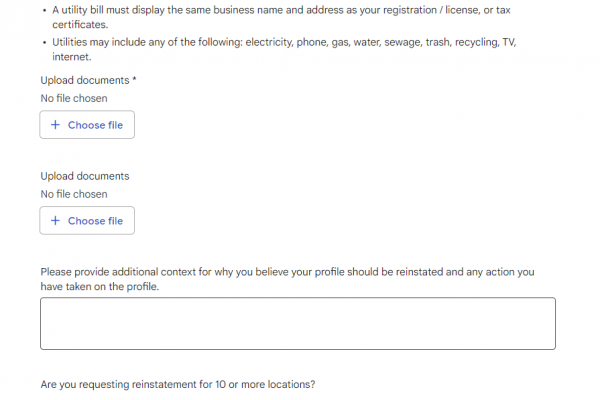Click the 'certificates.' text in first bullet

tap(80, 24)
